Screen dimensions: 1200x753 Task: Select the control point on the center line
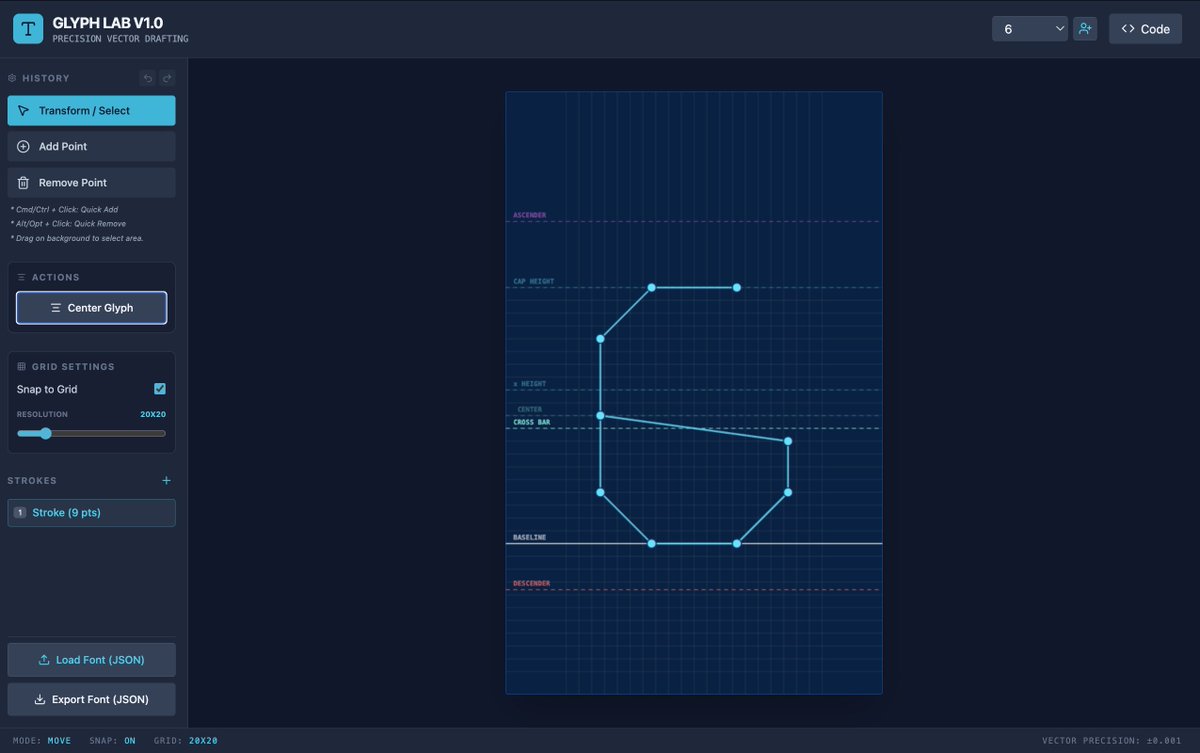[600, 415]
